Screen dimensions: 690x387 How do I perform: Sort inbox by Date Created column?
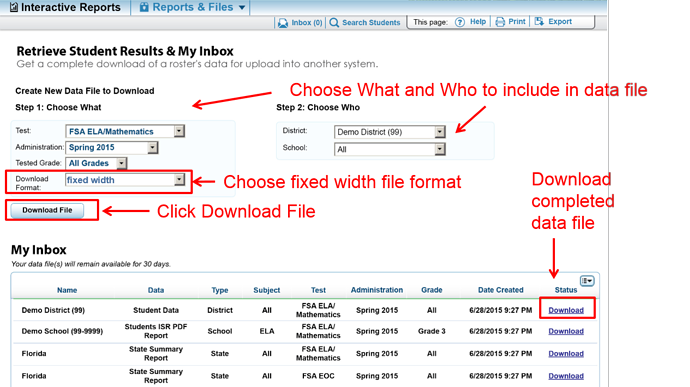(501, 290)
